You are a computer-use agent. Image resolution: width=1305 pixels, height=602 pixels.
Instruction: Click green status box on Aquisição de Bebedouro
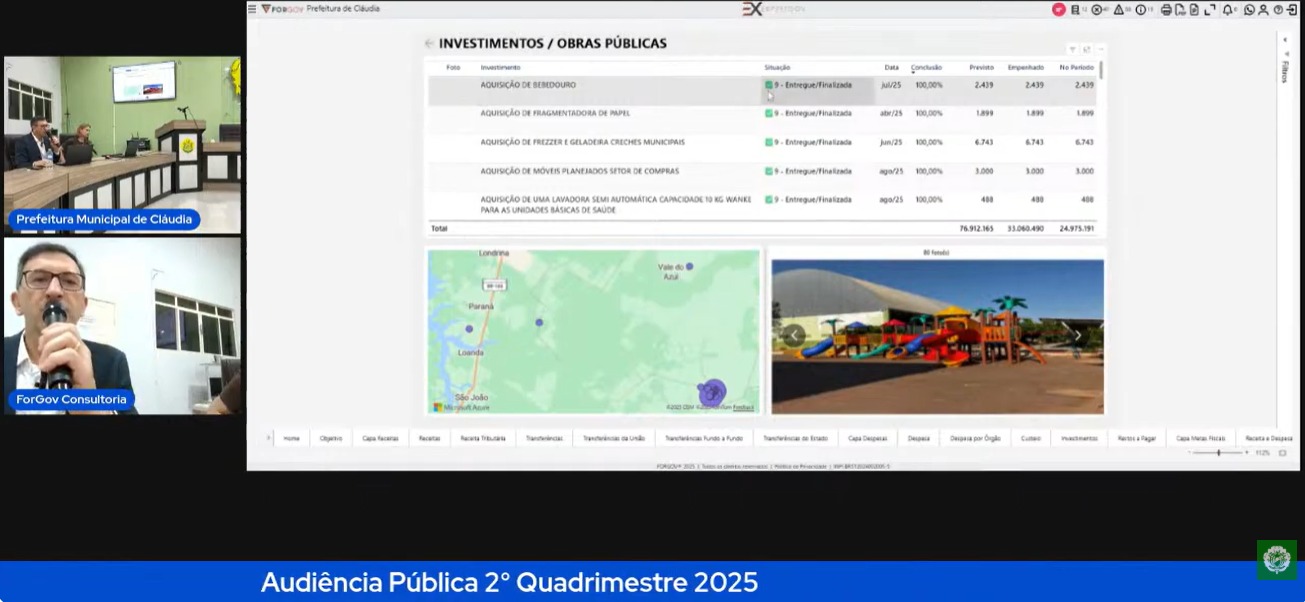point(769,85)
